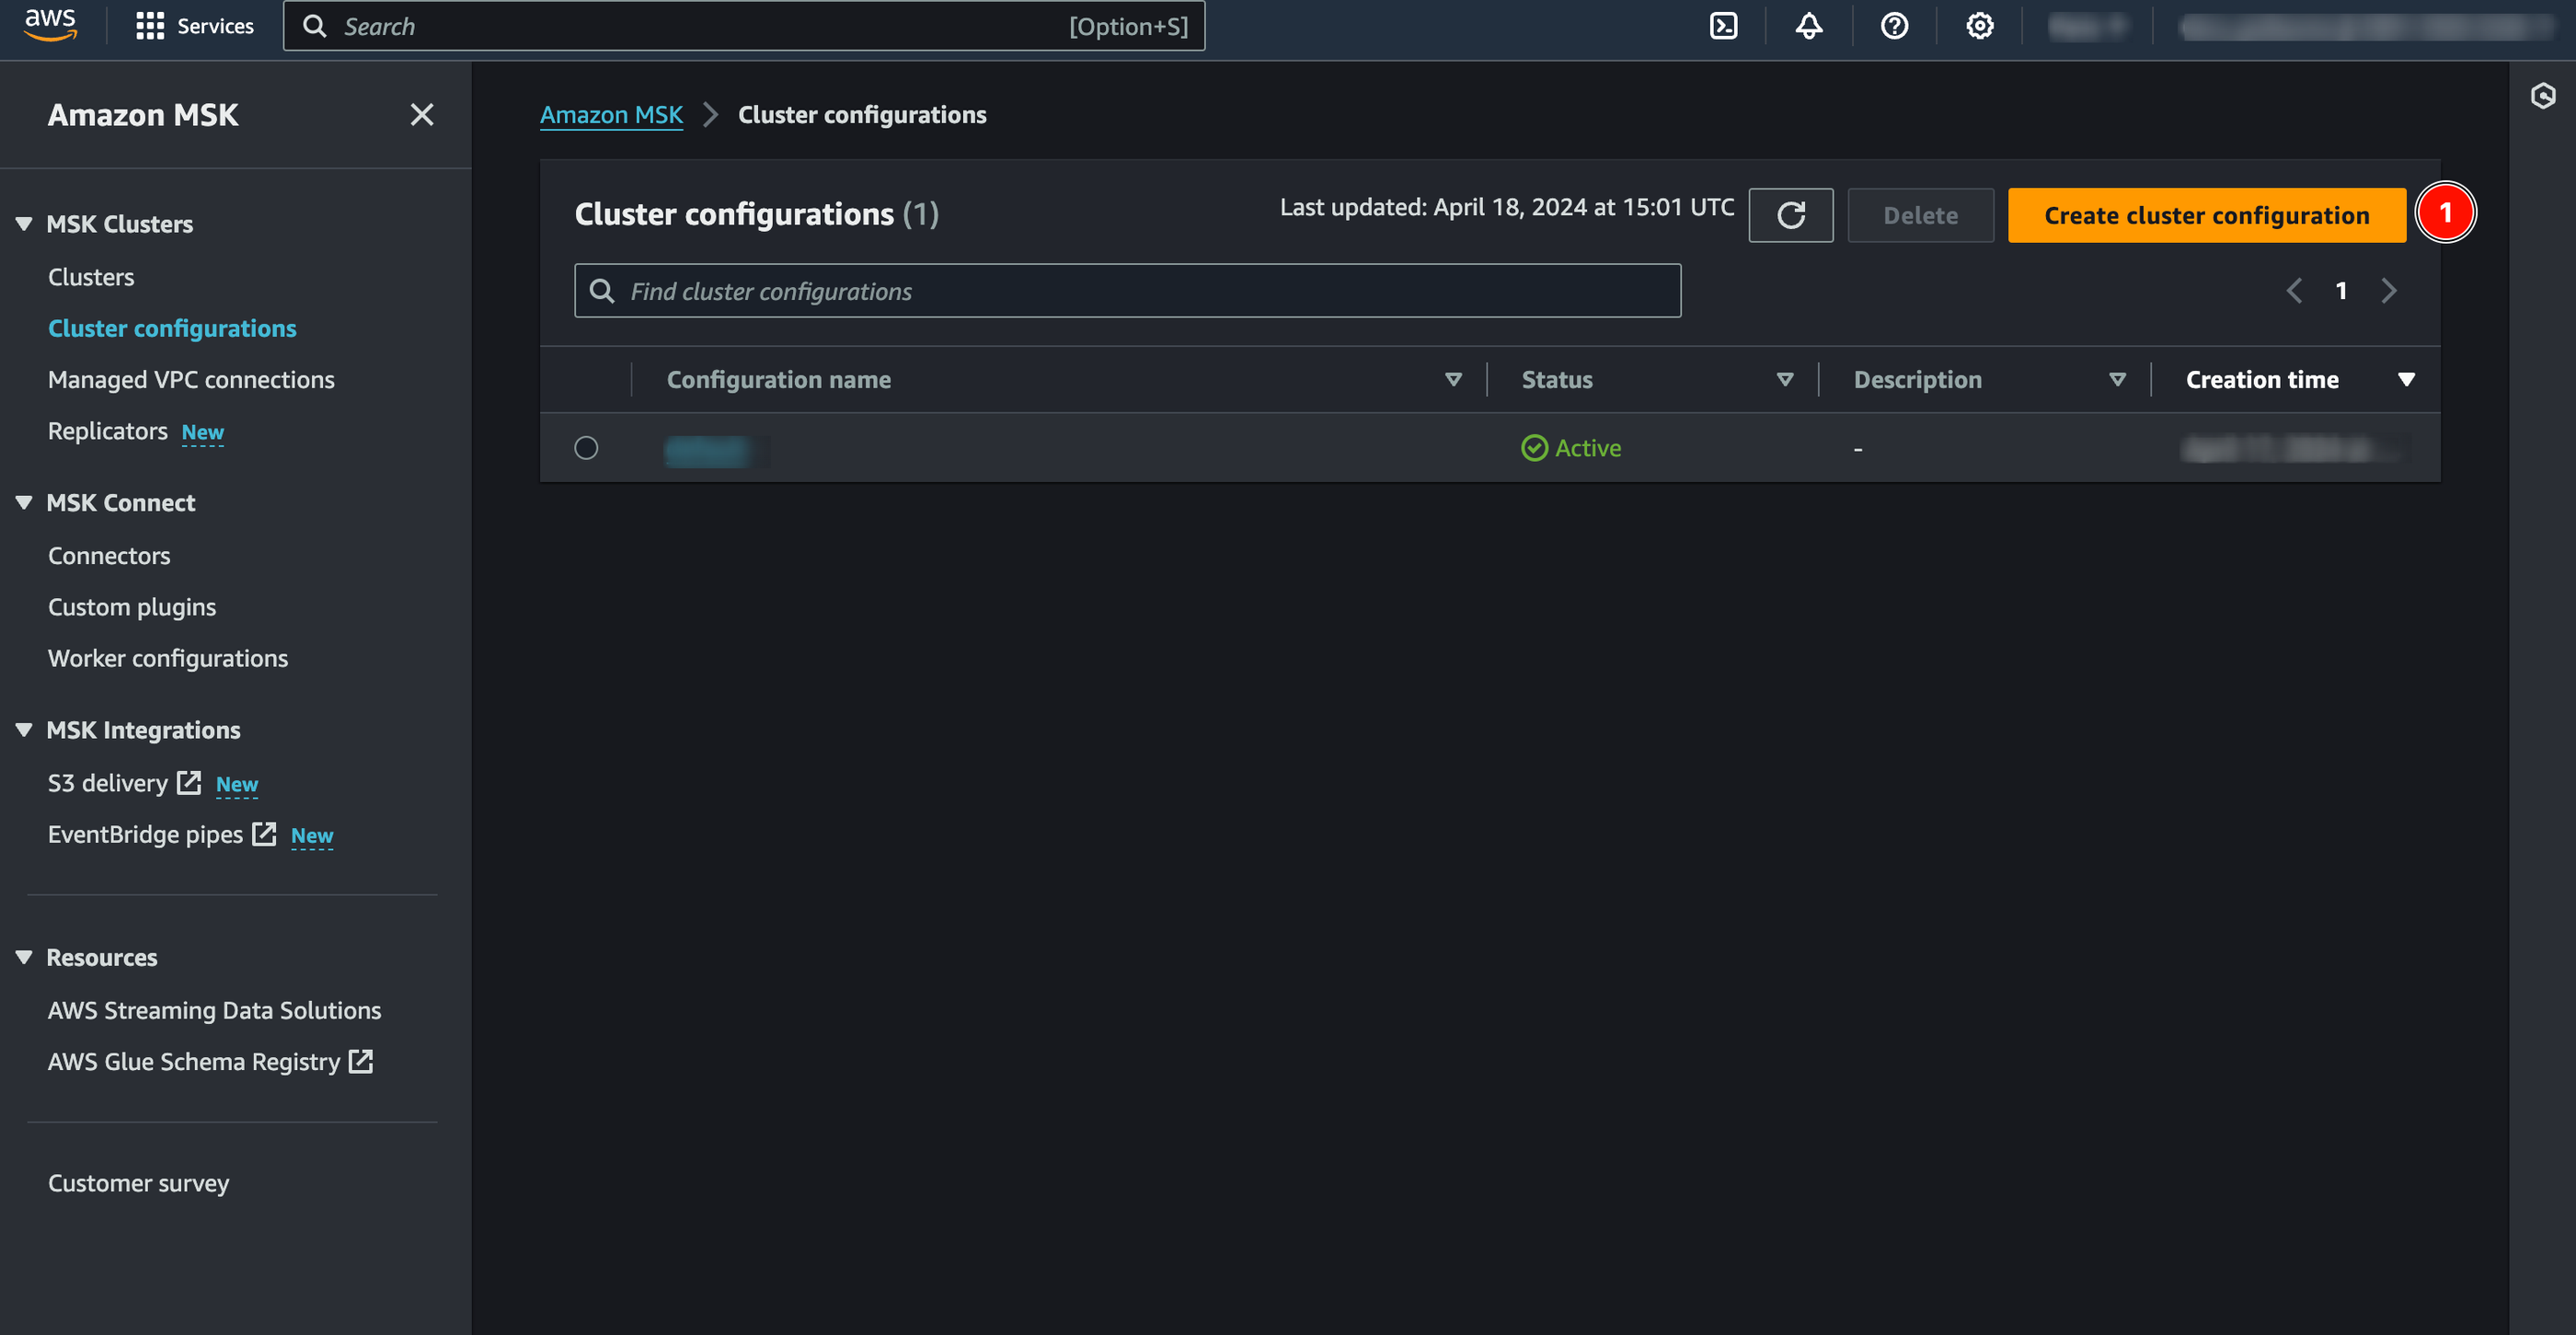
Task: Open Cluster configurations sidebar item
Action: pos(172,328)
